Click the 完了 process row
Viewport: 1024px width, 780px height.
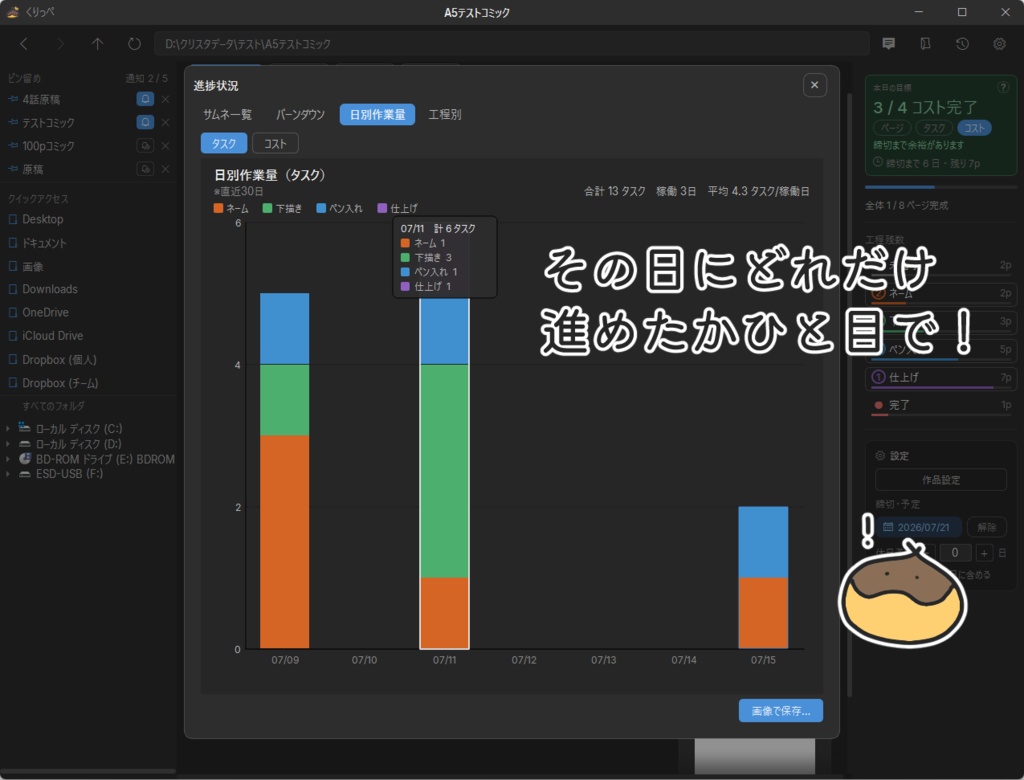pyautogui.click(x=941, y=405)
